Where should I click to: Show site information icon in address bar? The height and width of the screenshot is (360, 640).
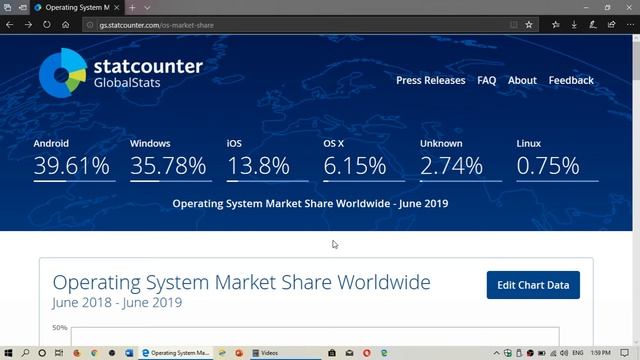(90, 25)
